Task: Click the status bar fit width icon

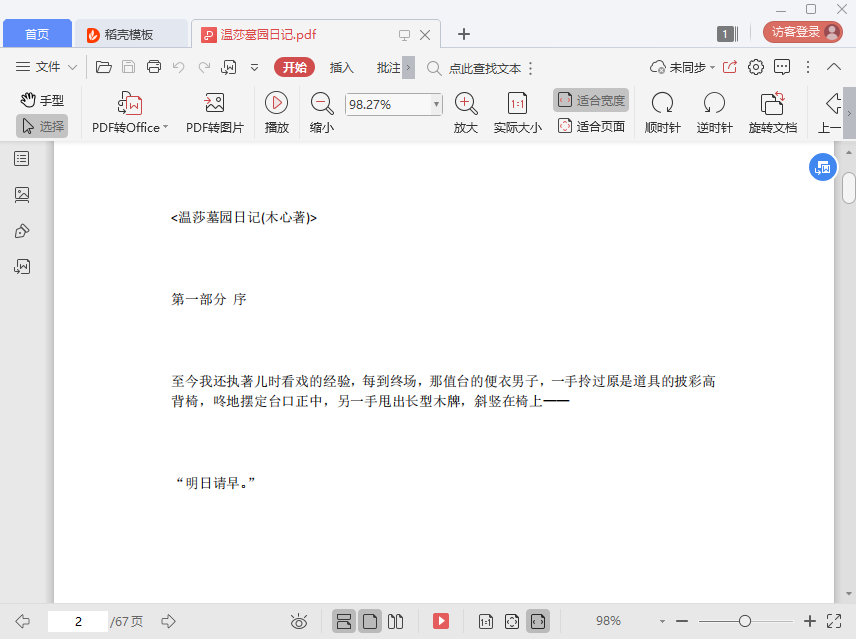Action: click(538, 621)
